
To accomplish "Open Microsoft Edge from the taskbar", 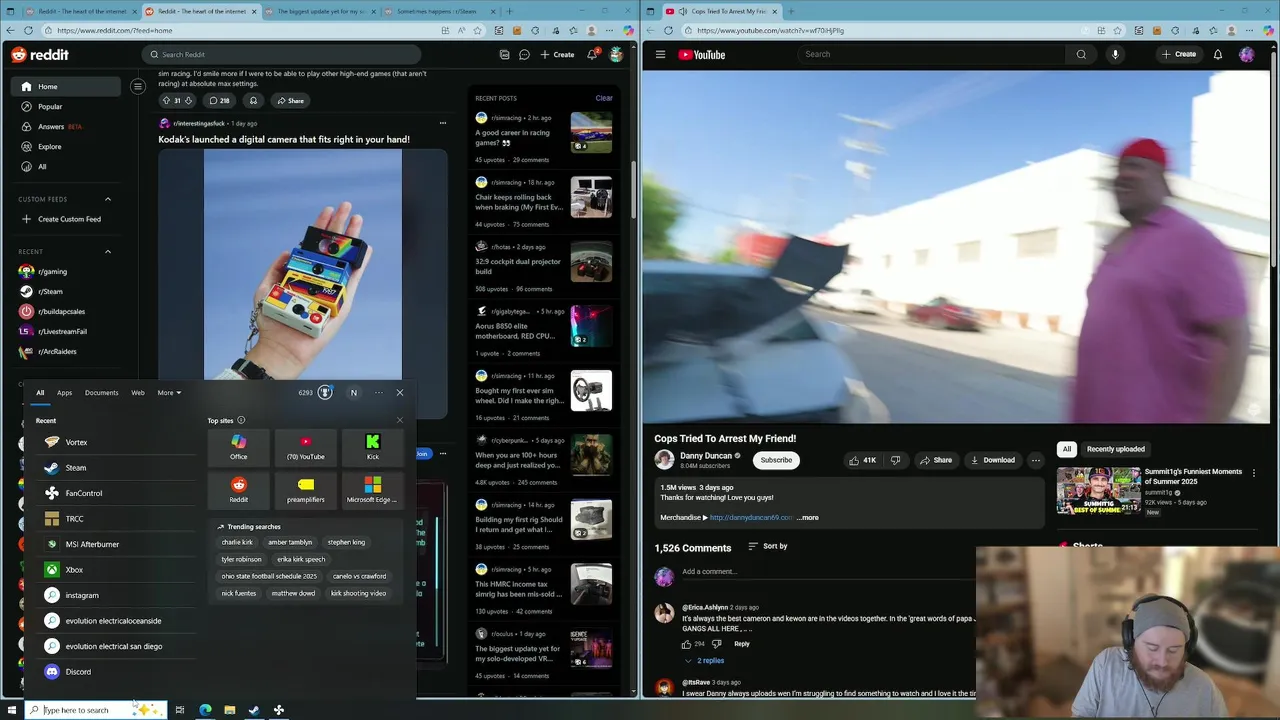I will [205, 710].
